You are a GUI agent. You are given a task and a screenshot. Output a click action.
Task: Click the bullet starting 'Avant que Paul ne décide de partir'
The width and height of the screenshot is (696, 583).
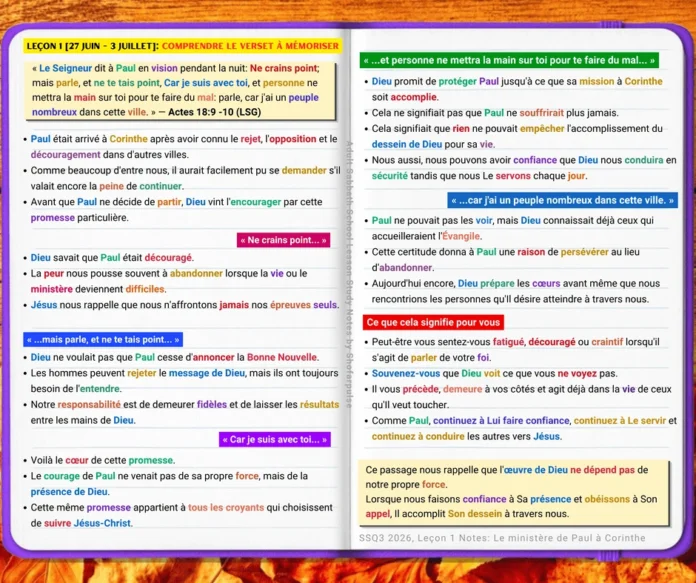tap(173, 210)
